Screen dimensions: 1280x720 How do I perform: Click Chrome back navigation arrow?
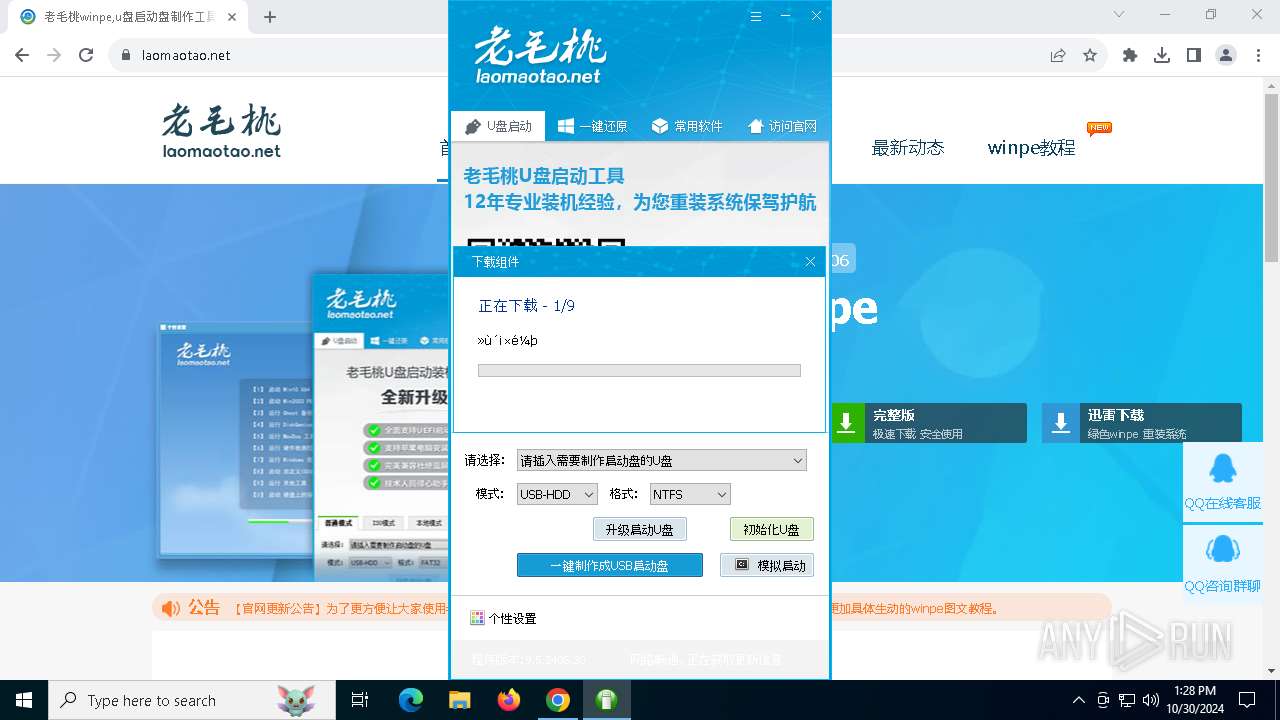click(x=22, y=55)
